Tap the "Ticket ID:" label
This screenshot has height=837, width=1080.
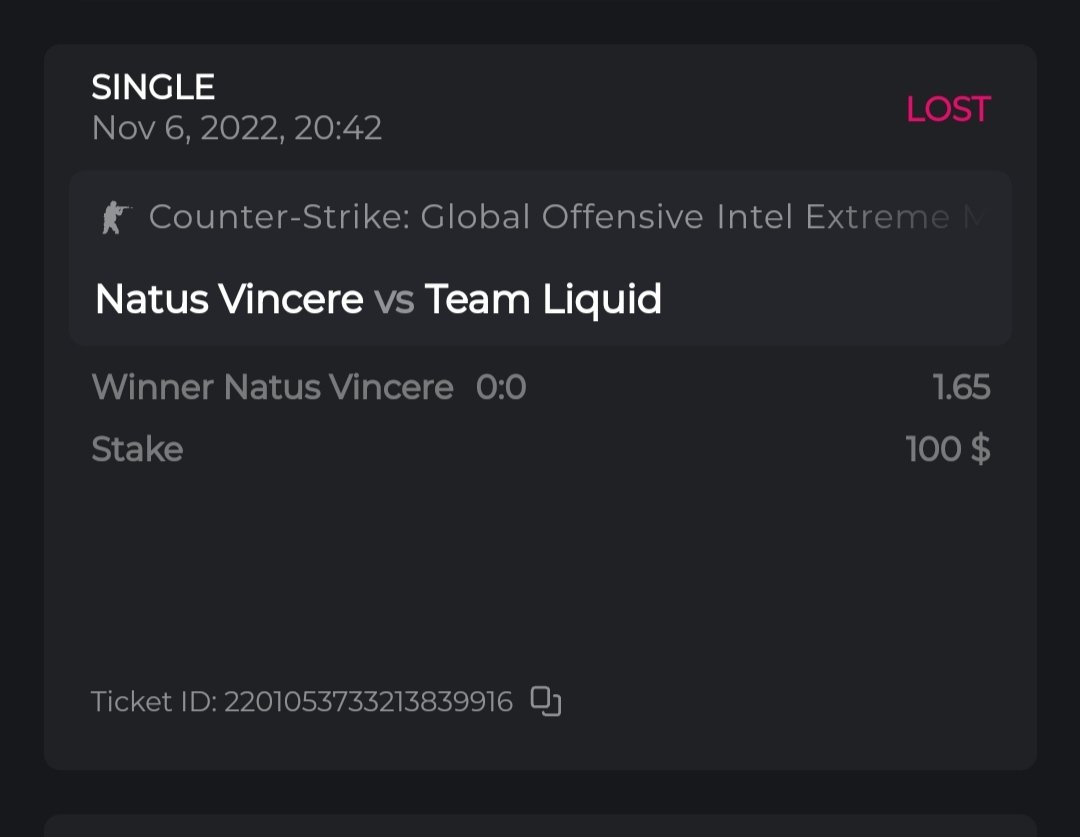(153, 702)
